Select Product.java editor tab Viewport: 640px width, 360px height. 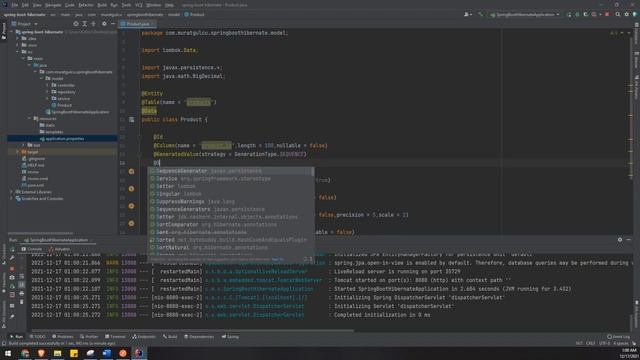point(138,24)
